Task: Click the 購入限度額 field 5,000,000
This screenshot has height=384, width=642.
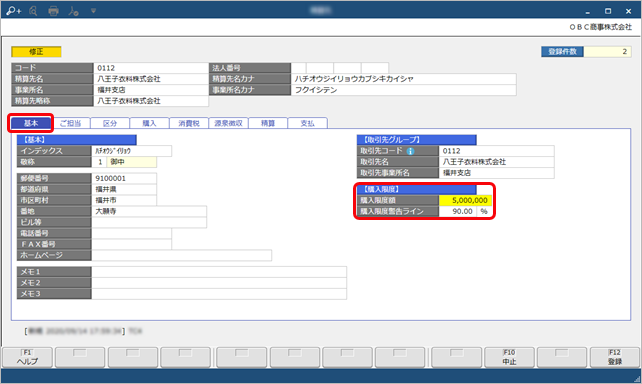Action: point(466,201)
